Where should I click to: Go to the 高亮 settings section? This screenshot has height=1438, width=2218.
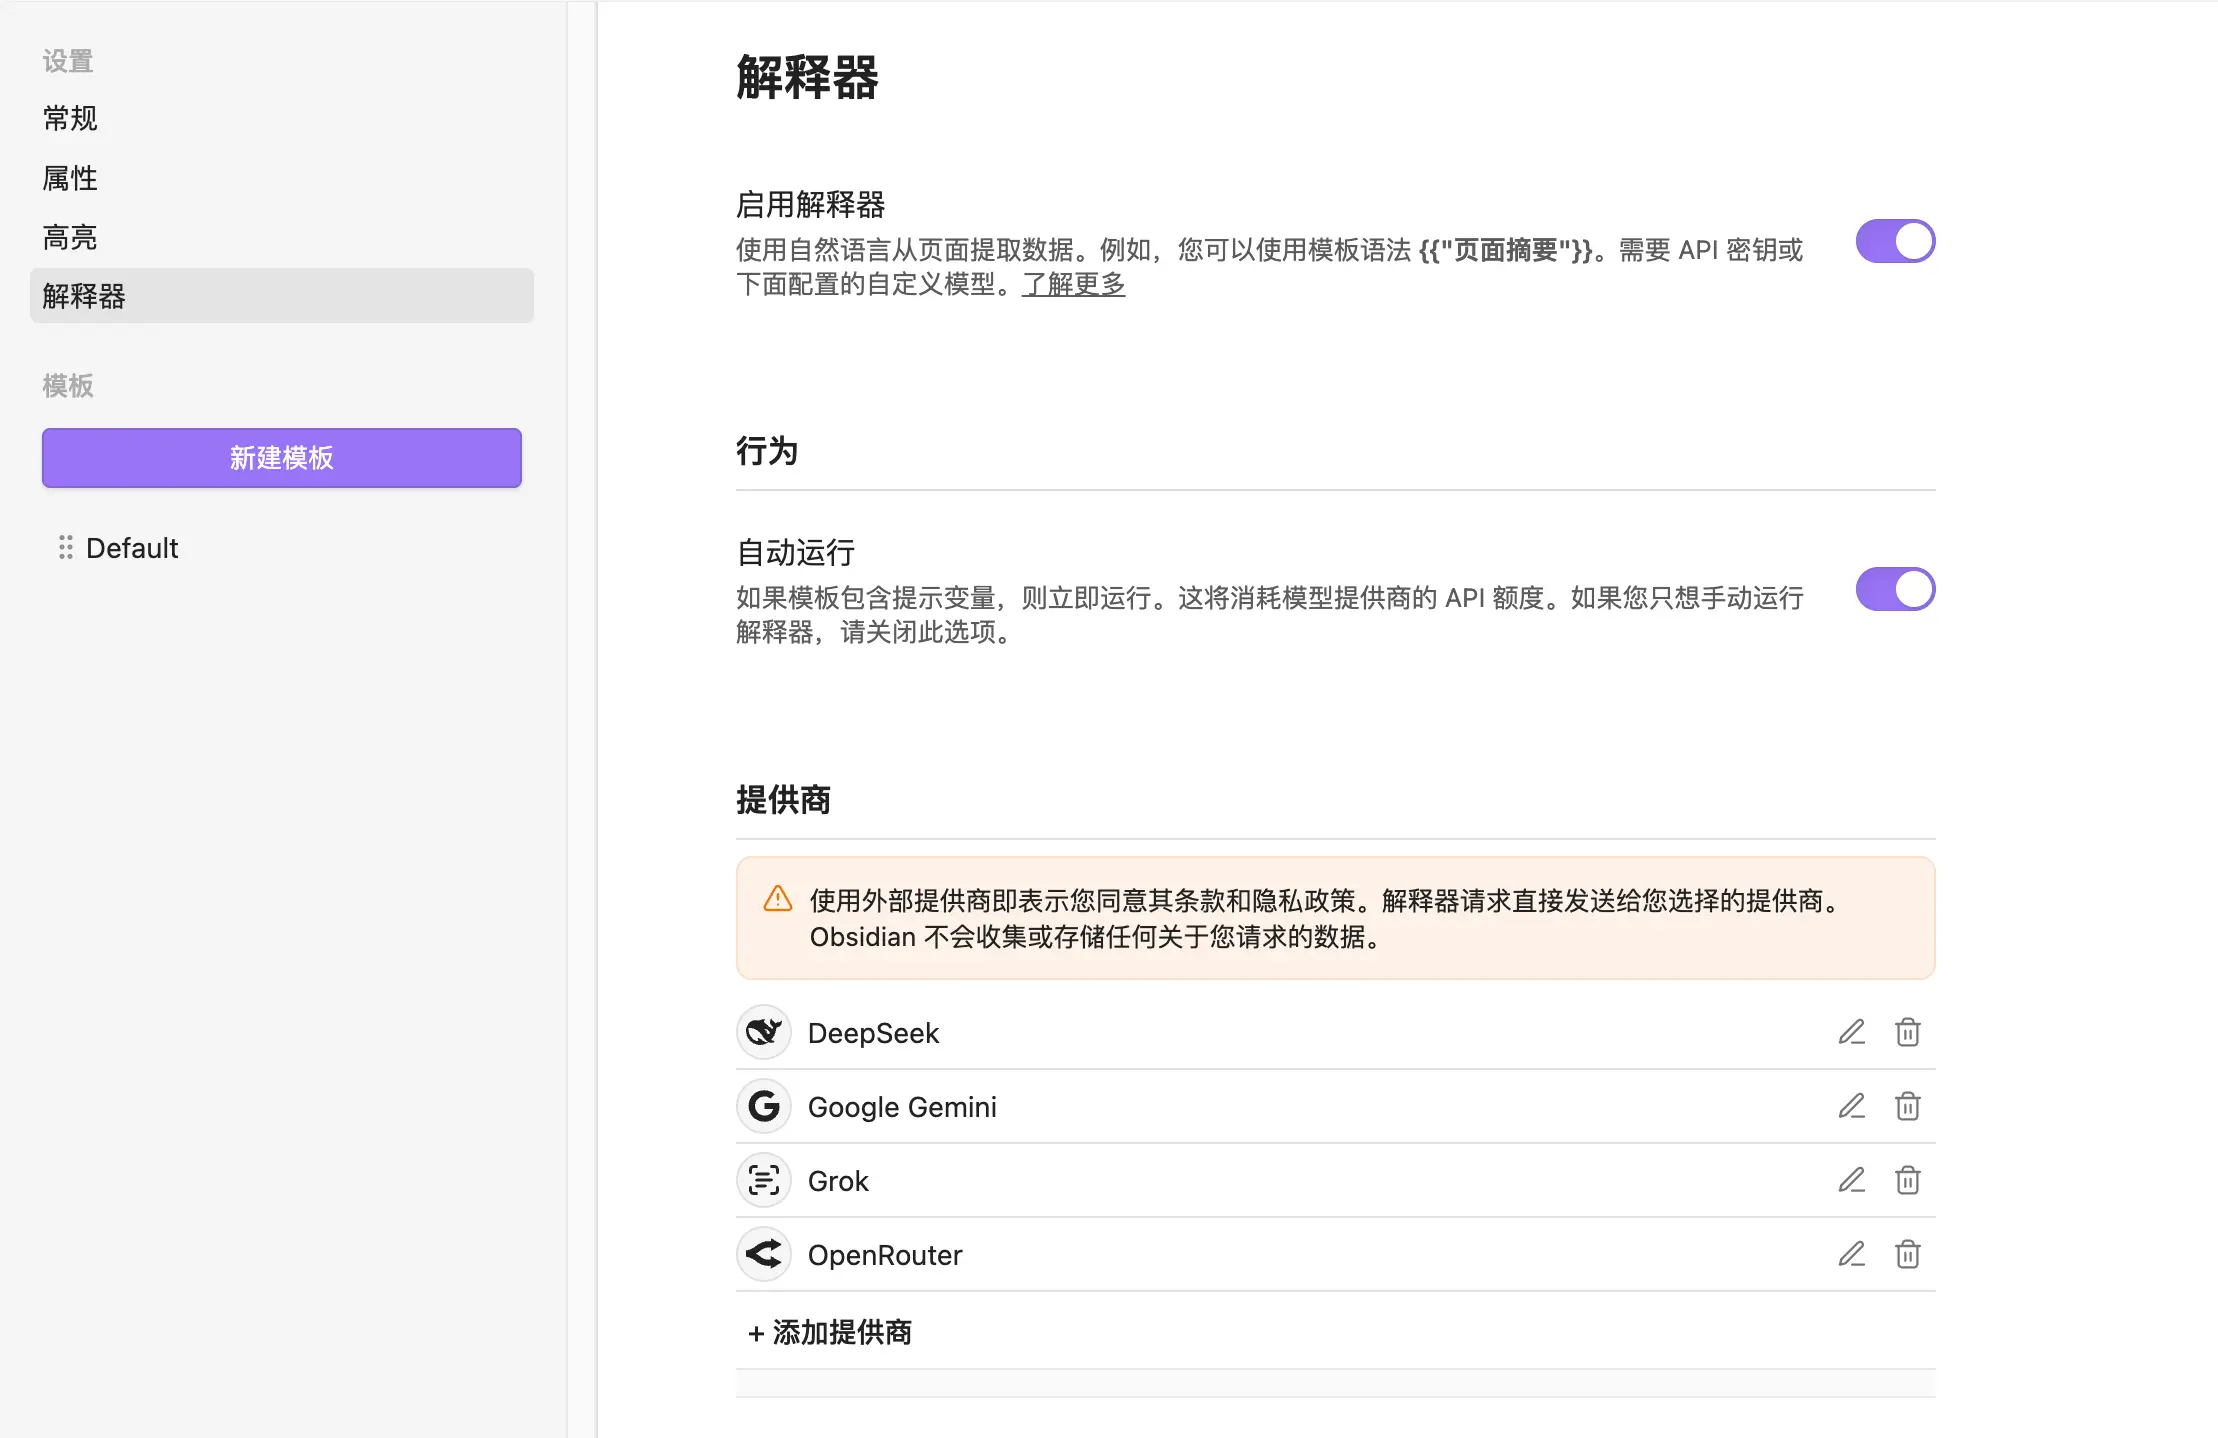[70, 237]
